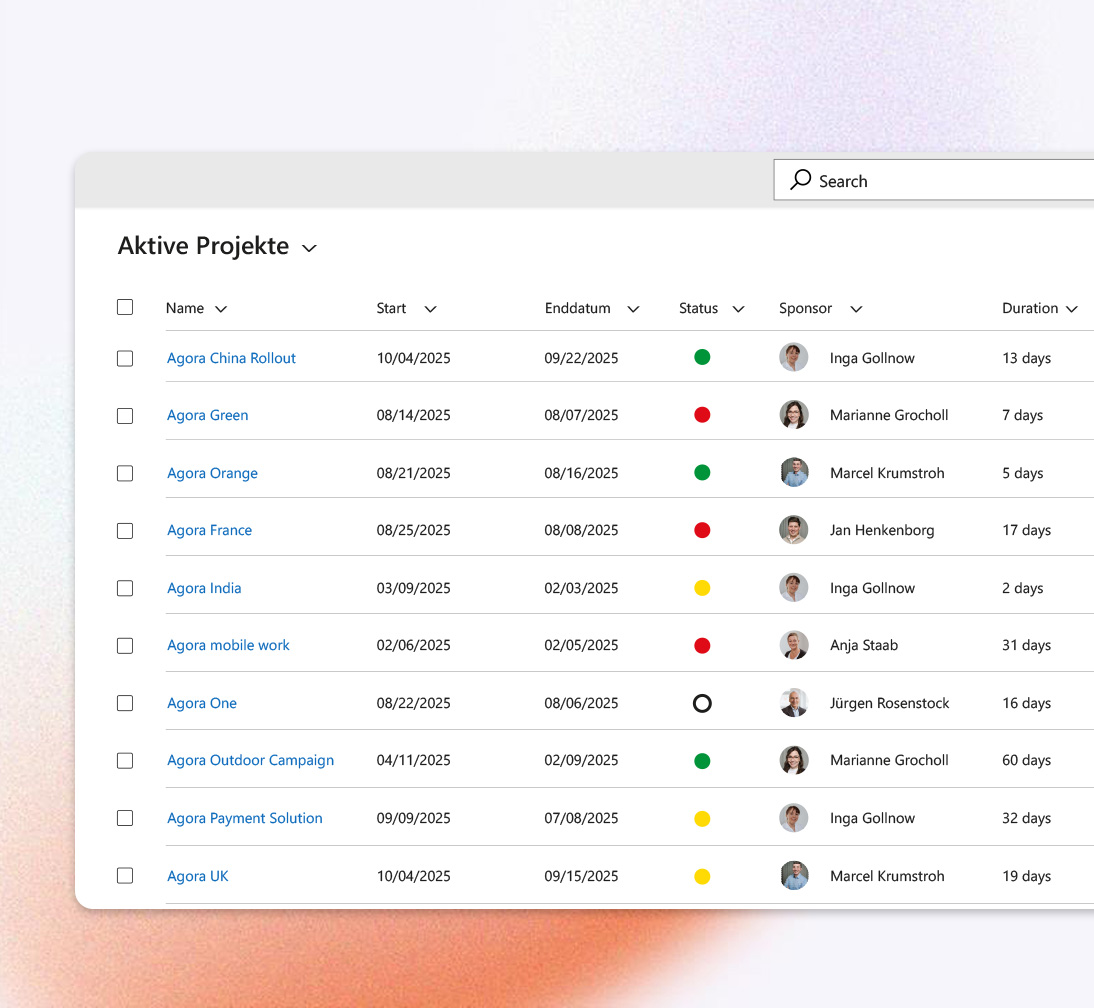Click the Sponsor column header label

[x=805, y=308]
